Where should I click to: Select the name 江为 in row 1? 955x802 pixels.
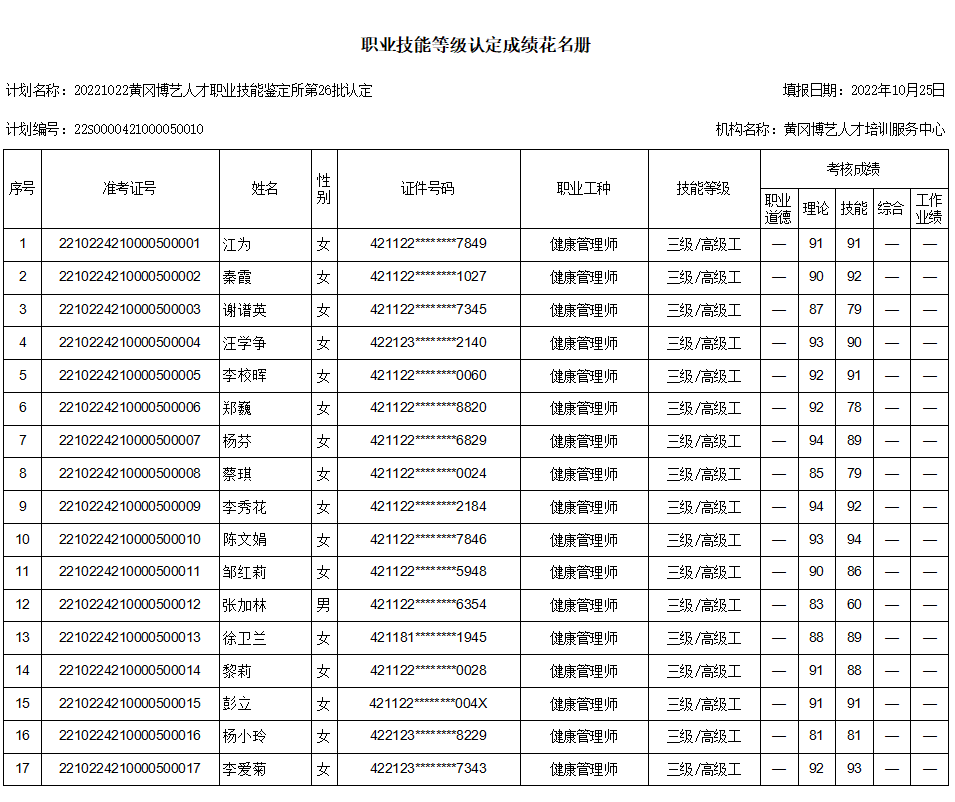237,245
